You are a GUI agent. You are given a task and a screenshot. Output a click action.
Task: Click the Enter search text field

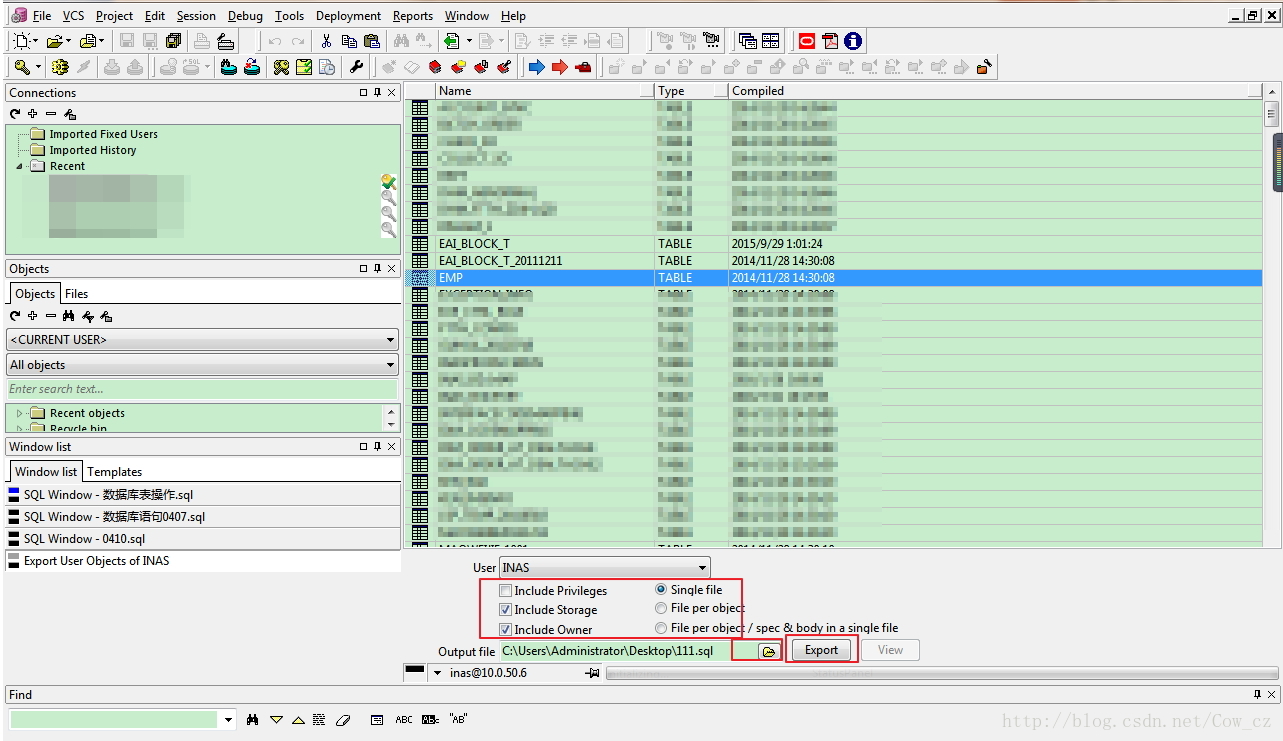[x=202, y=389]
